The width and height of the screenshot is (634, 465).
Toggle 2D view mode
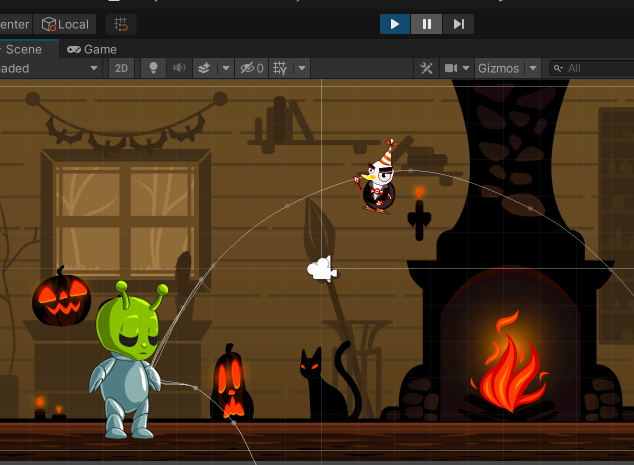click(x=121, y=68)
